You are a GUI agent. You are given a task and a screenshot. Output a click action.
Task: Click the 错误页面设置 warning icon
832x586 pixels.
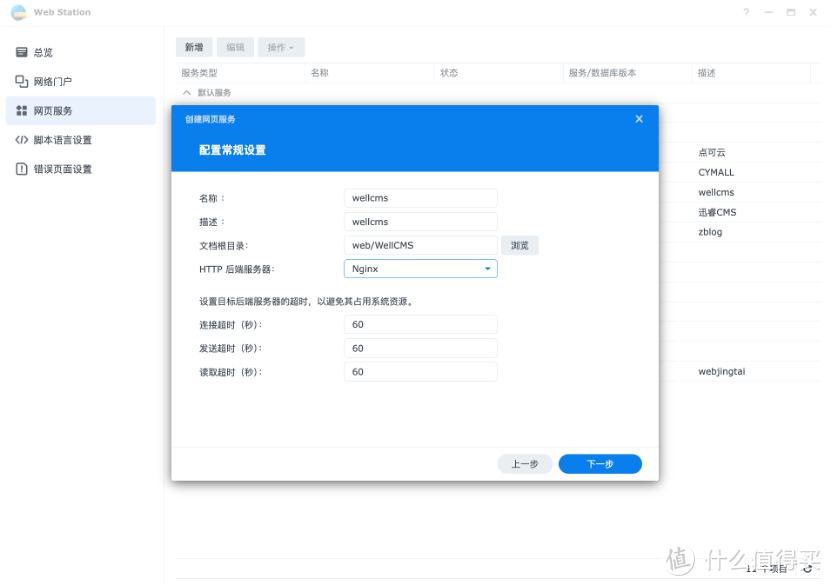pos(21,169)
